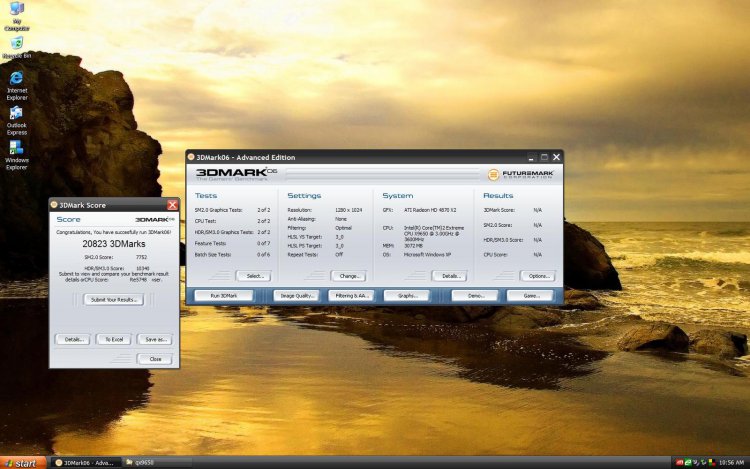Click the Game... button
This screenshot has width=750, height=469.
click(530, 296)
